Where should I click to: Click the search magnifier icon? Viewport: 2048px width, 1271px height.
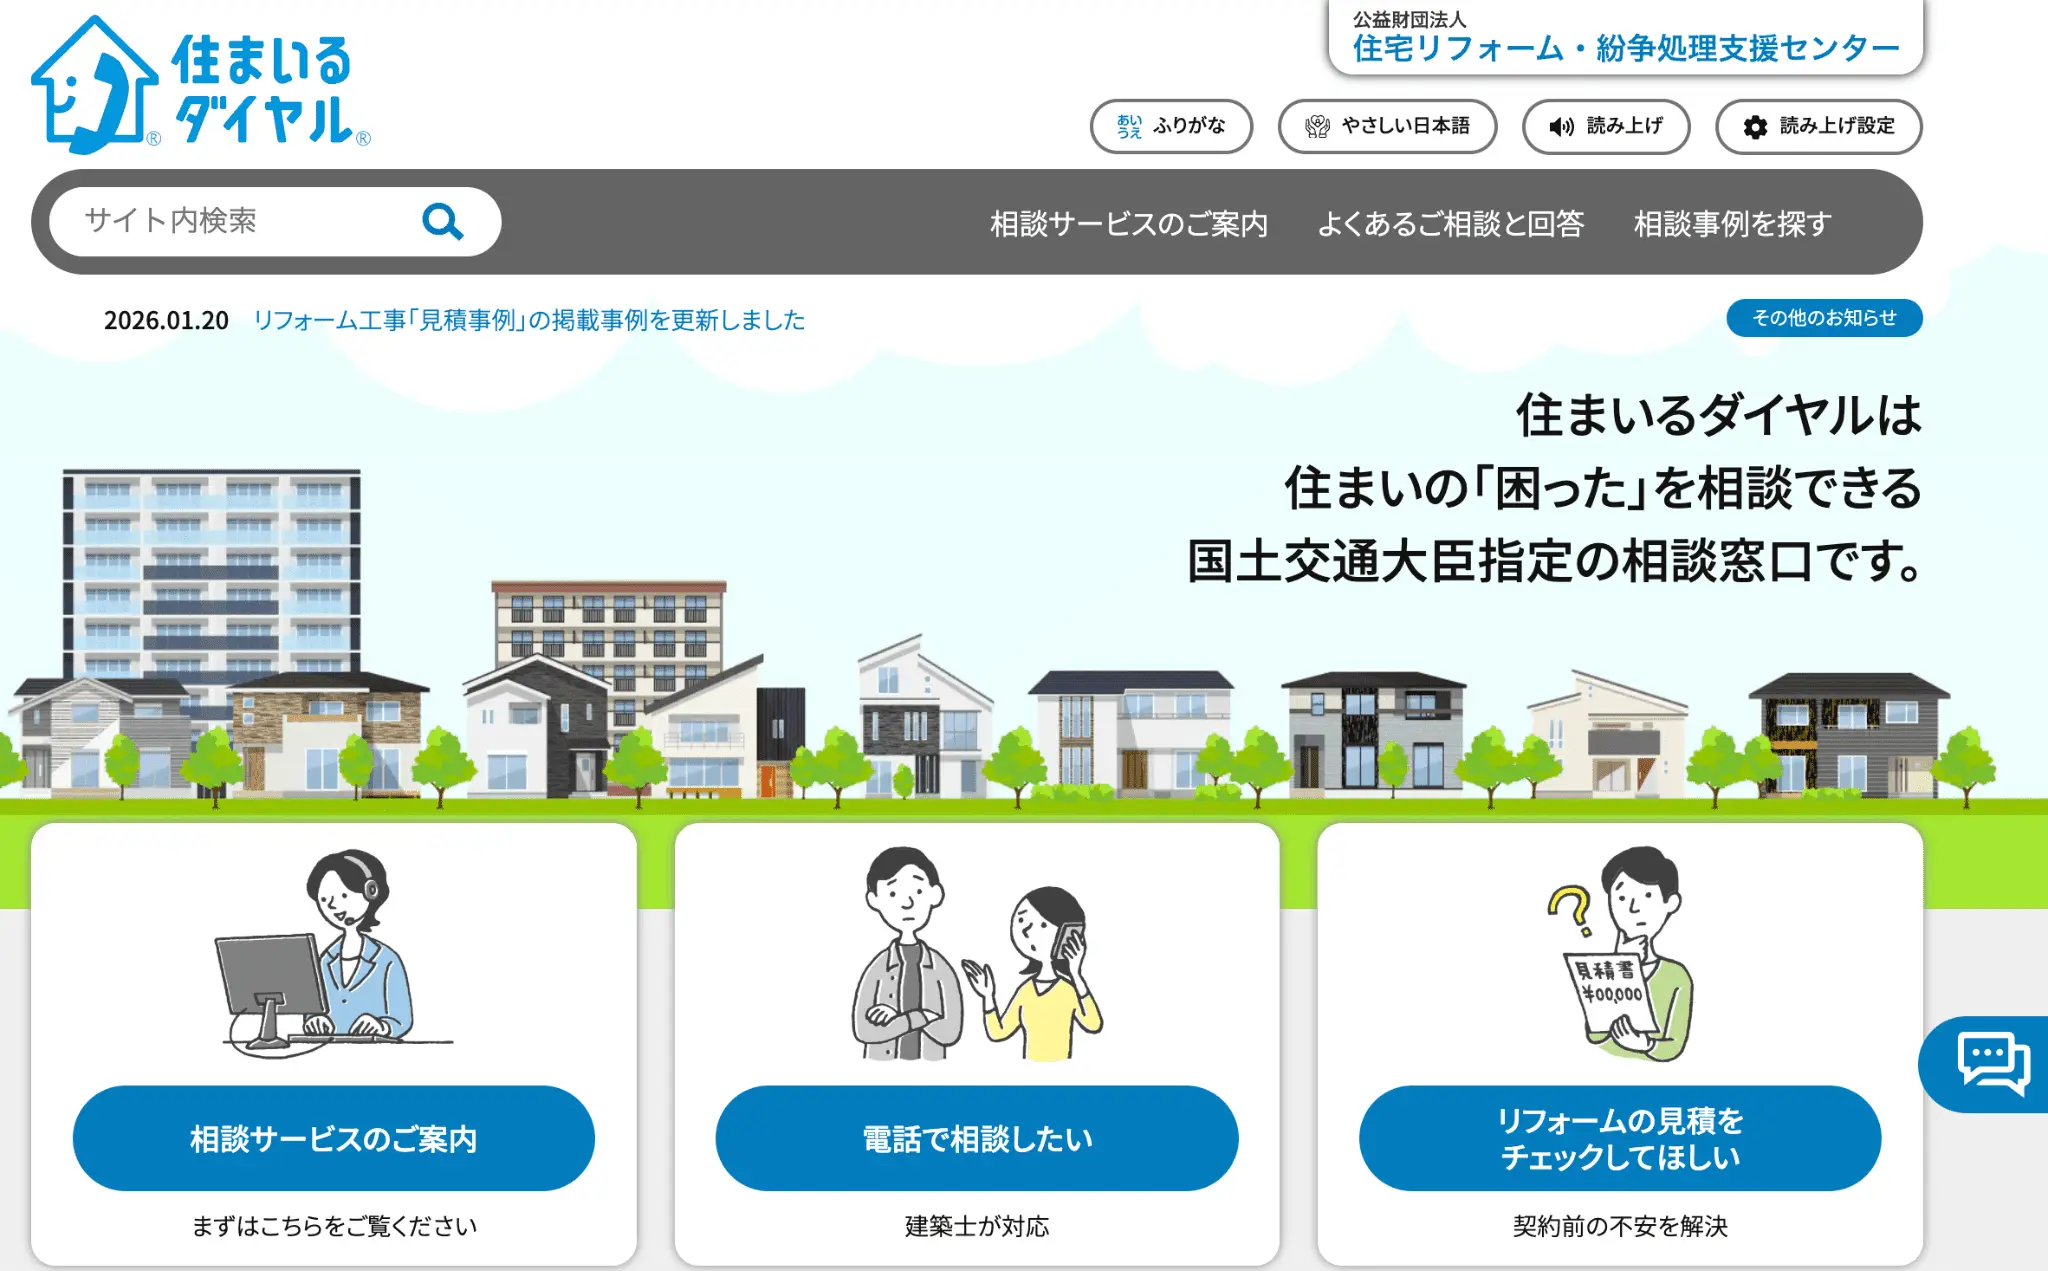[443, 221]
